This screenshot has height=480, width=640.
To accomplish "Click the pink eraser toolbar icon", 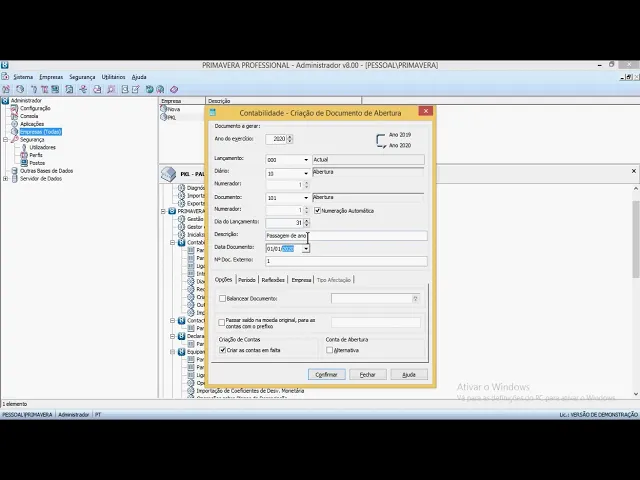I will pyautogui.click(x=174, y=89).
